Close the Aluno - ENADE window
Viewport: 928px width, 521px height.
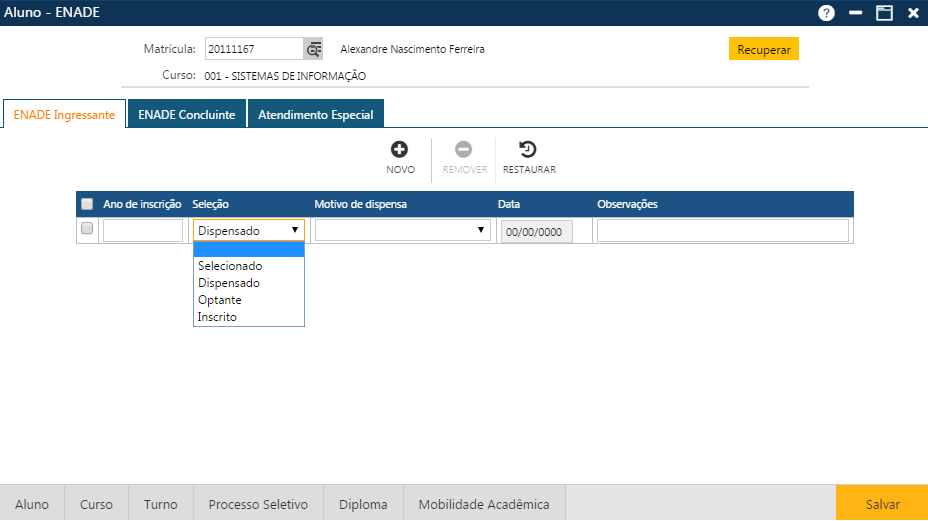coord(913,13)
